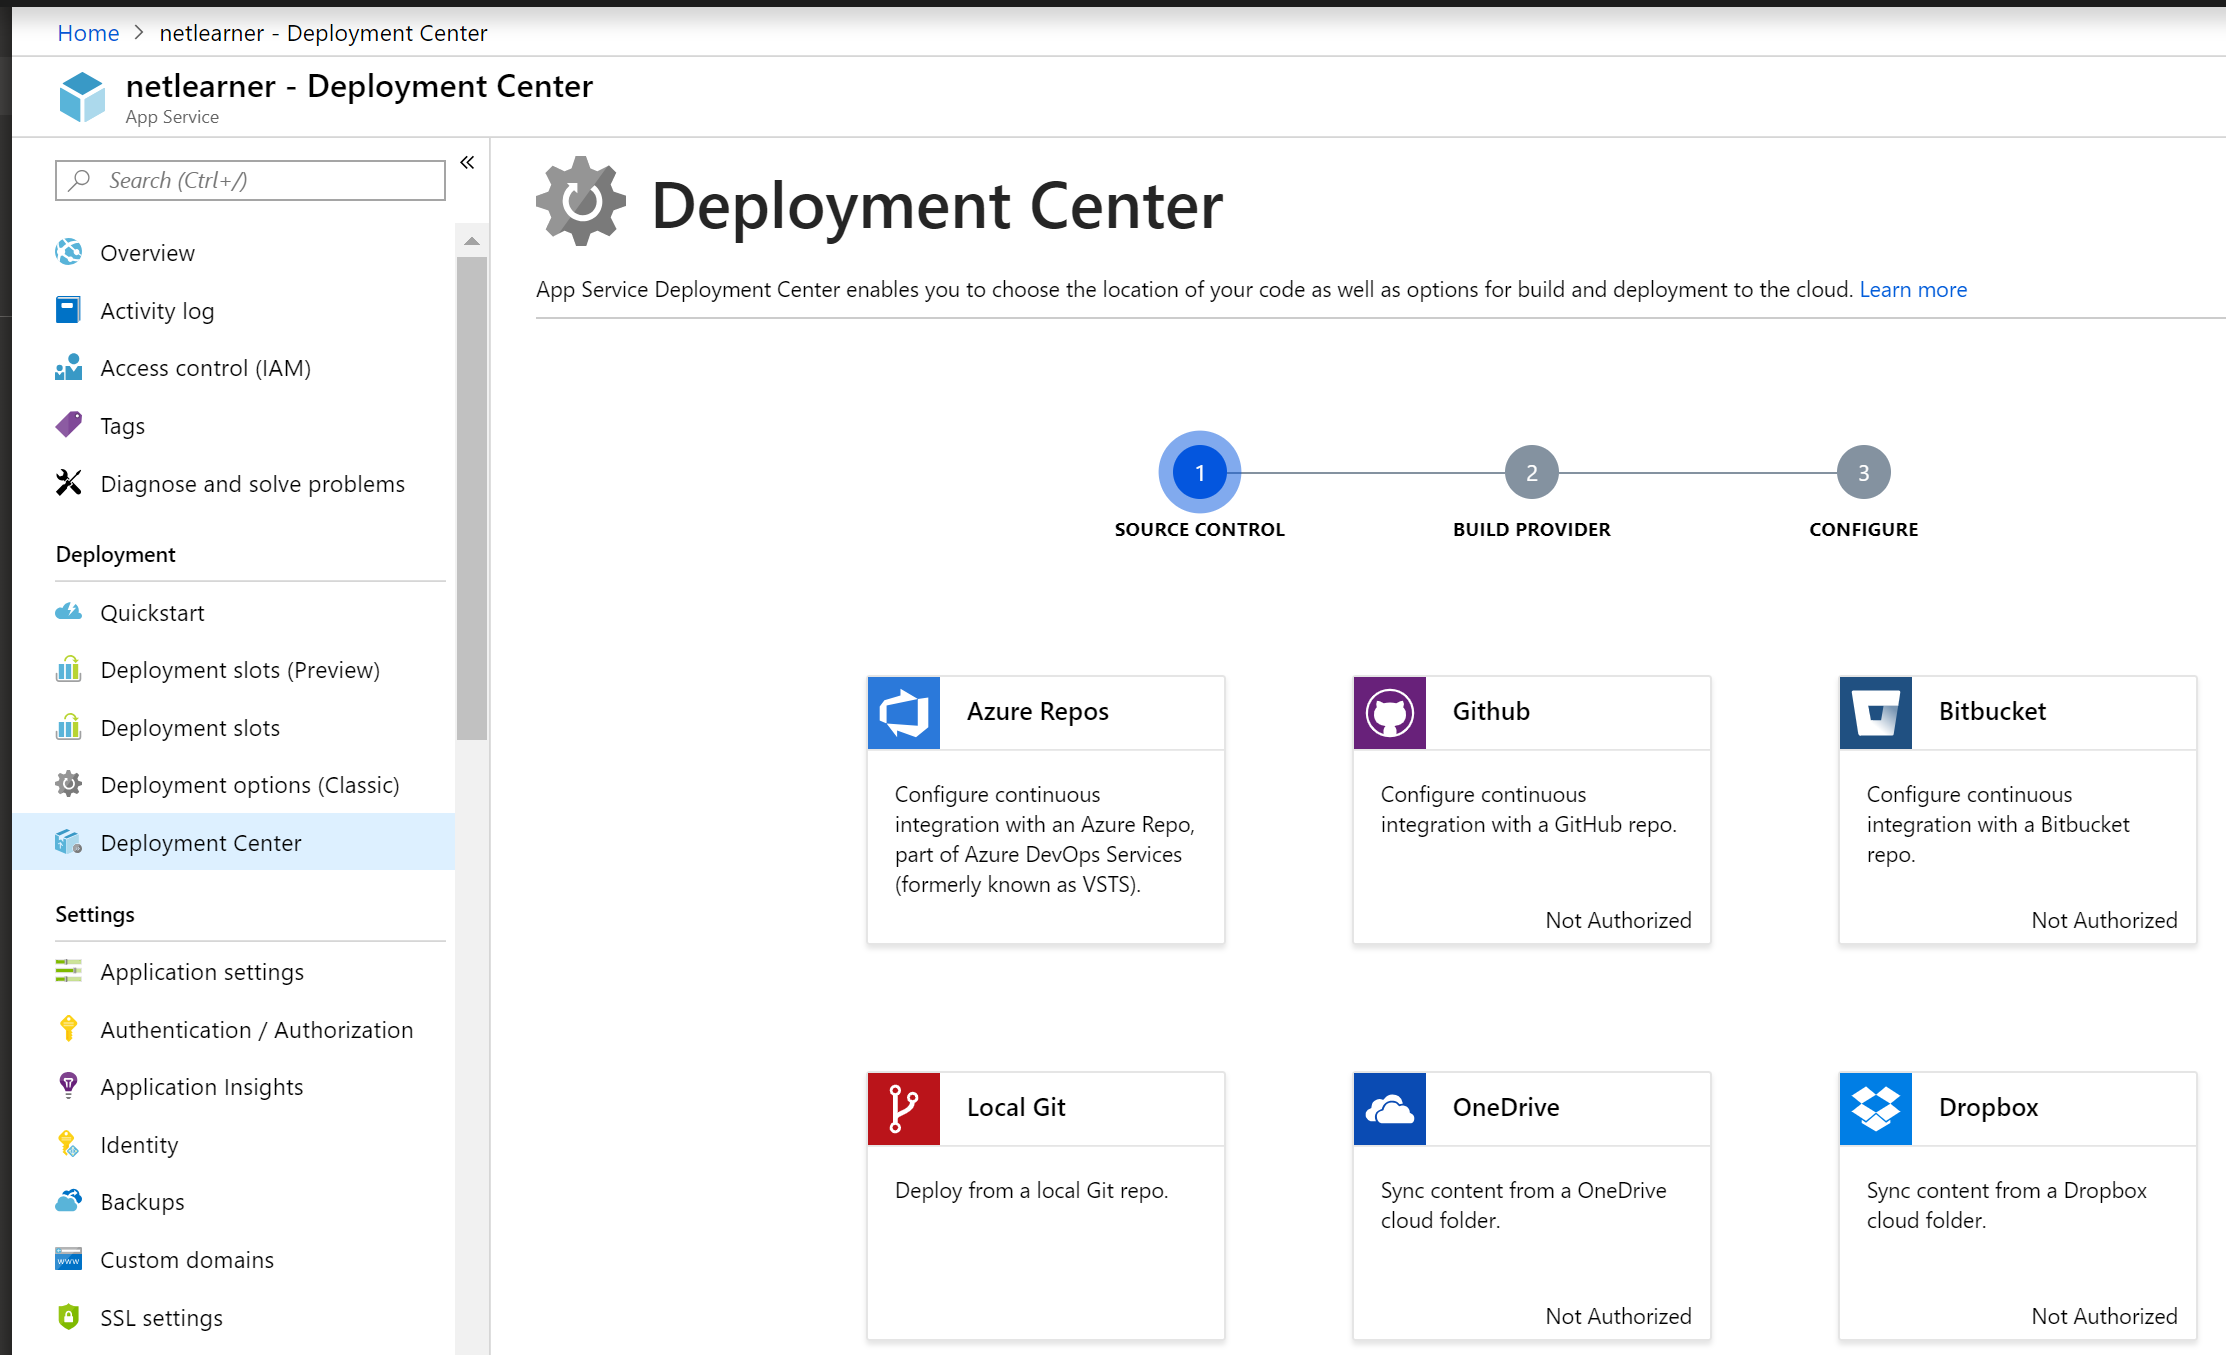
Task: Open Deployment options Classic menu
Action: click(250, 784)
